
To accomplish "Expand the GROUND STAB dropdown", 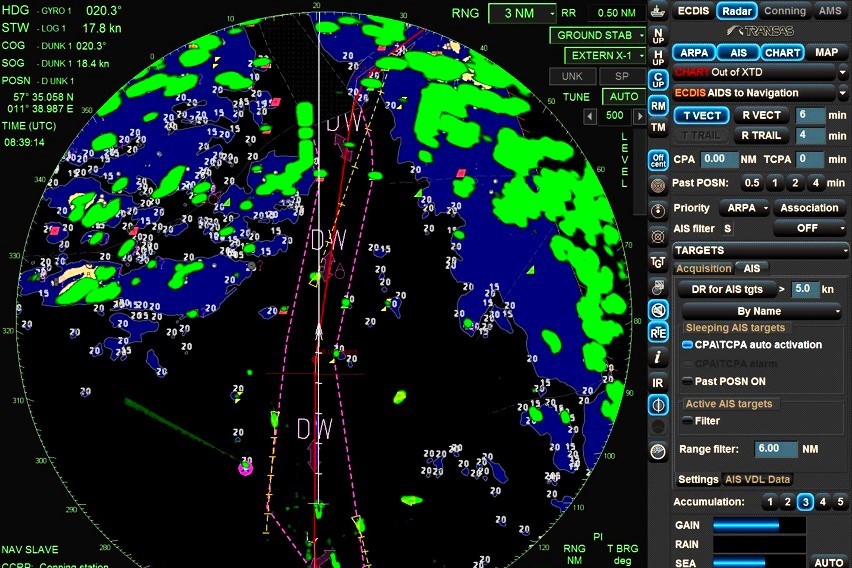I will point(598,35).
